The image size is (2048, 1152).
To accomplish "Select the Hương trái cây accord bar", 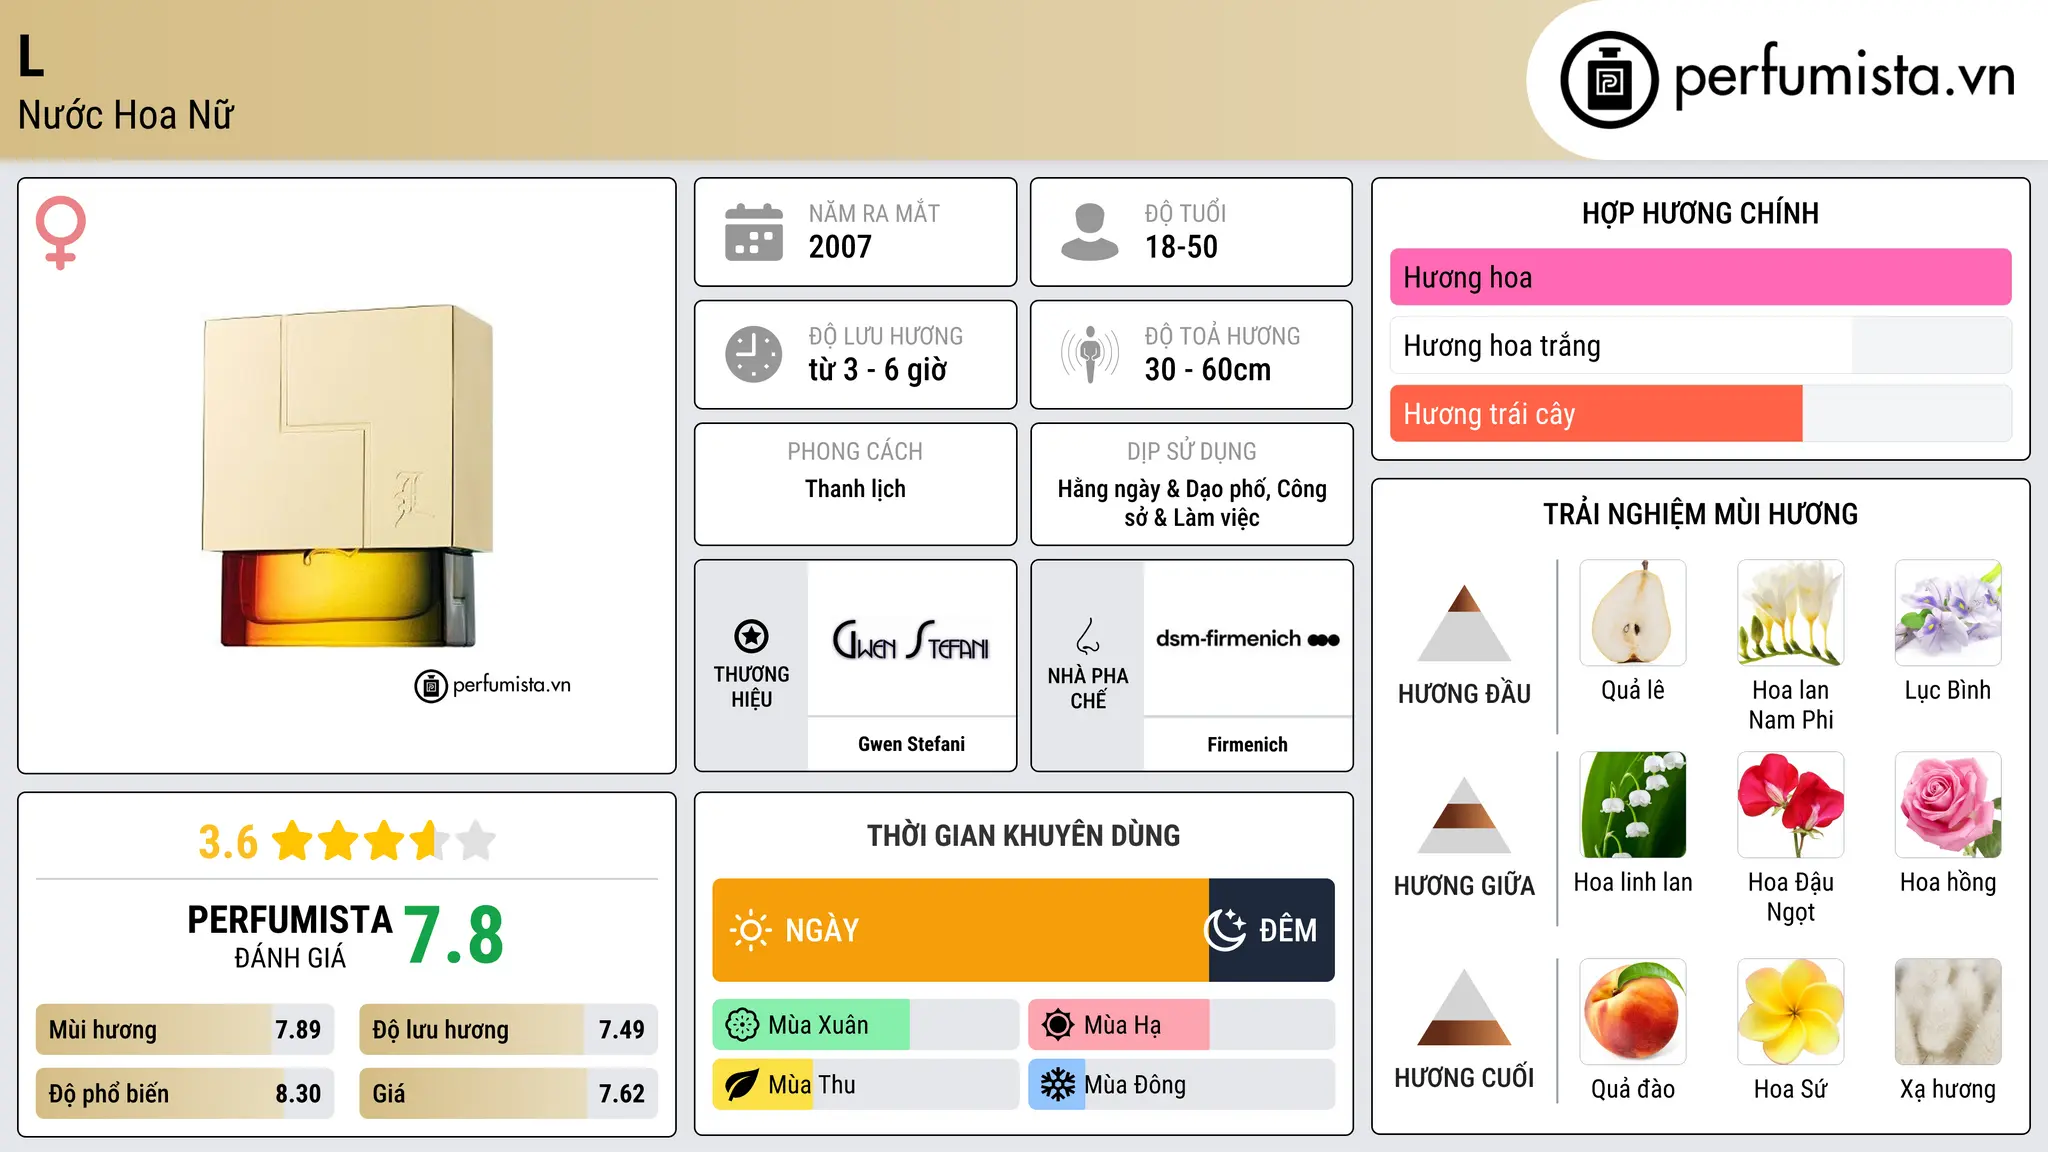I will (1700, 414).
